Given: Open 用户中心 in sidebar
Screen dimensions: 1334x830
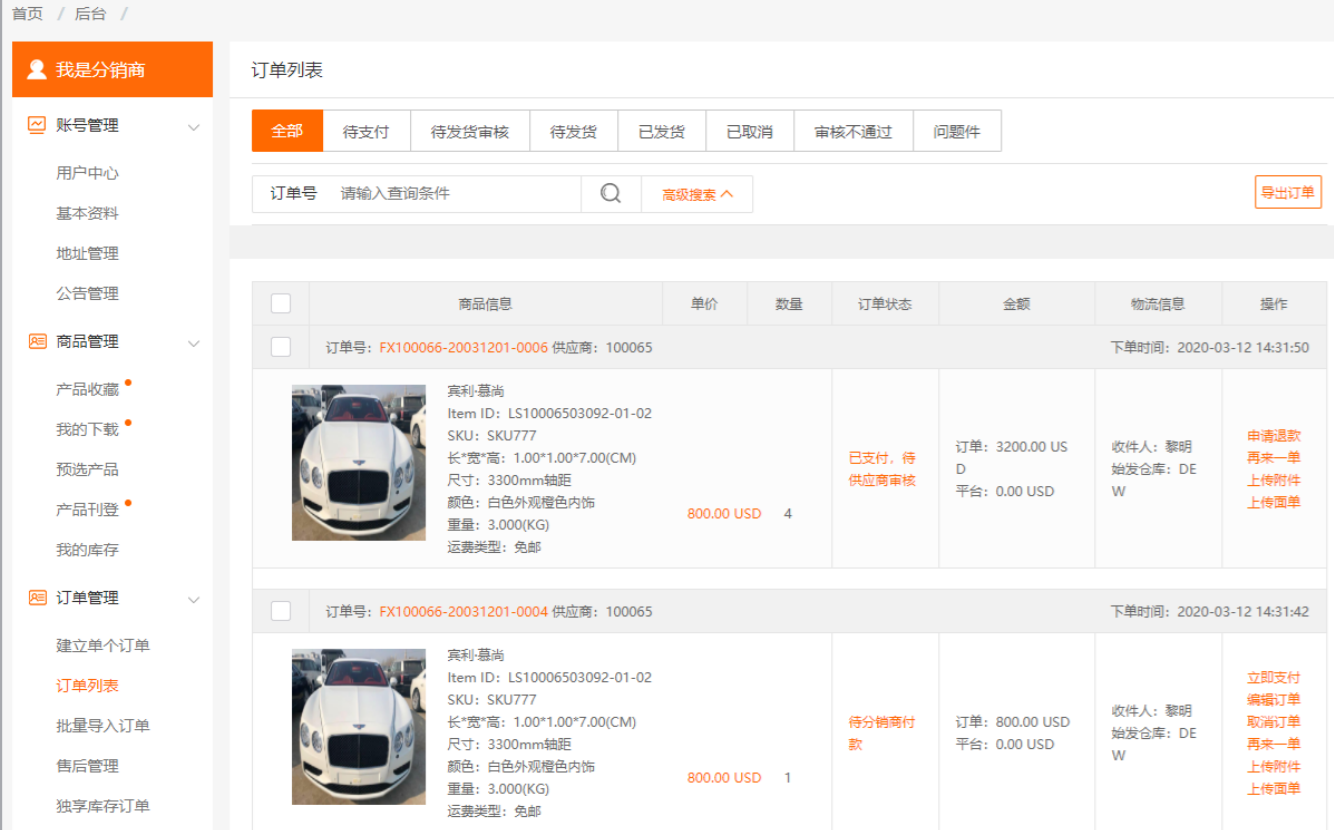Looking at the screenshot, I should (87, 173).
